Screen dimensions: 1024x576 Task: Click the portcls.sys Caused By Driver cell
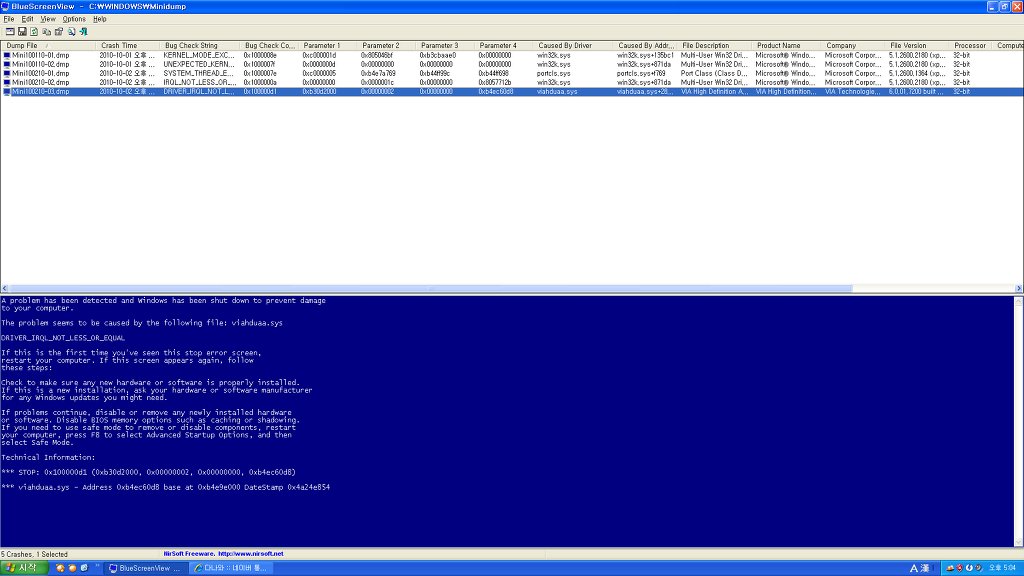click(x=554, y=74)
